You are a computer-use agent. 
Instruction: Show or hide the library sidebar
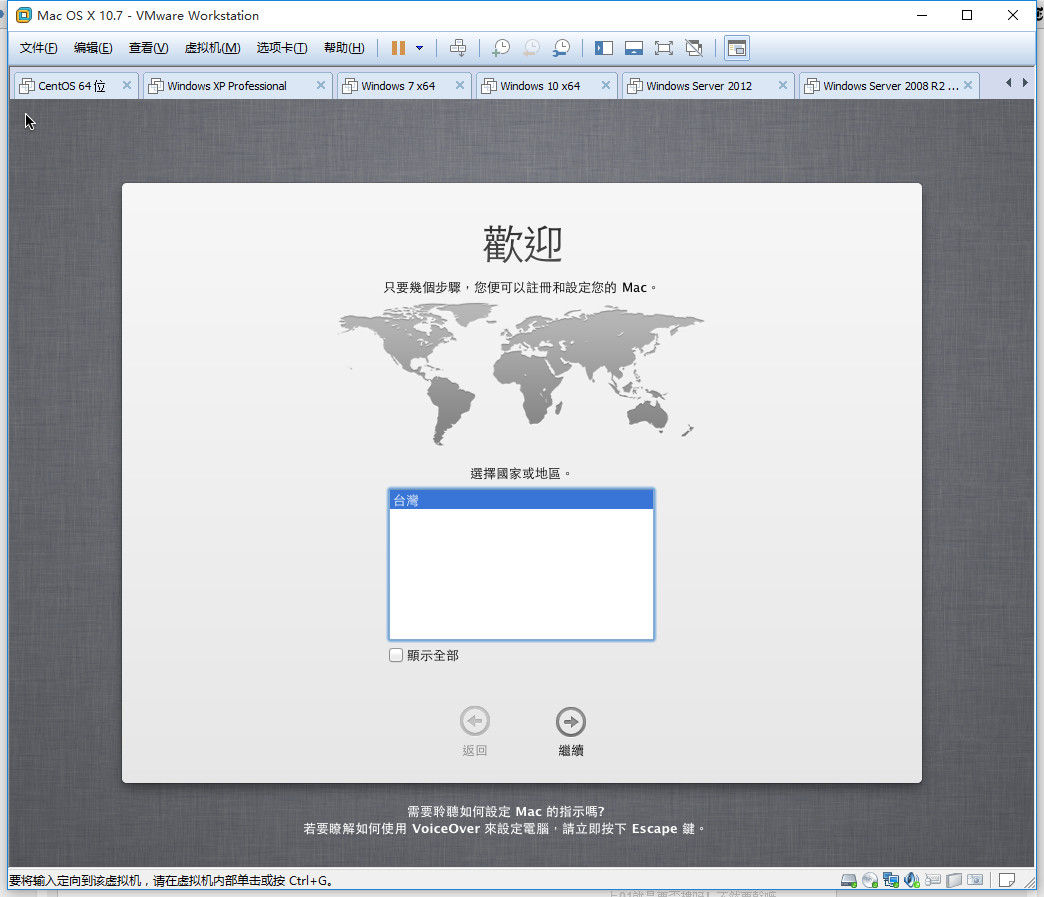click(x=604, y=48)
